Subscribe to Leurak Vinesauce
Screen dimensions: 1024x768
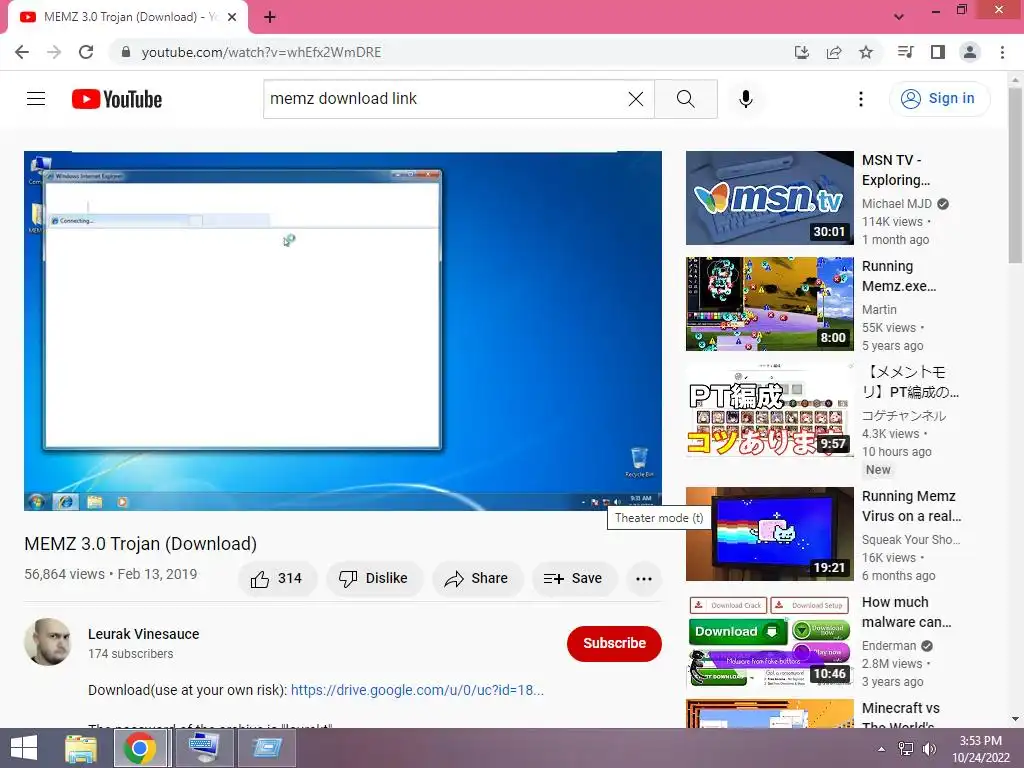tap(614, 643)
